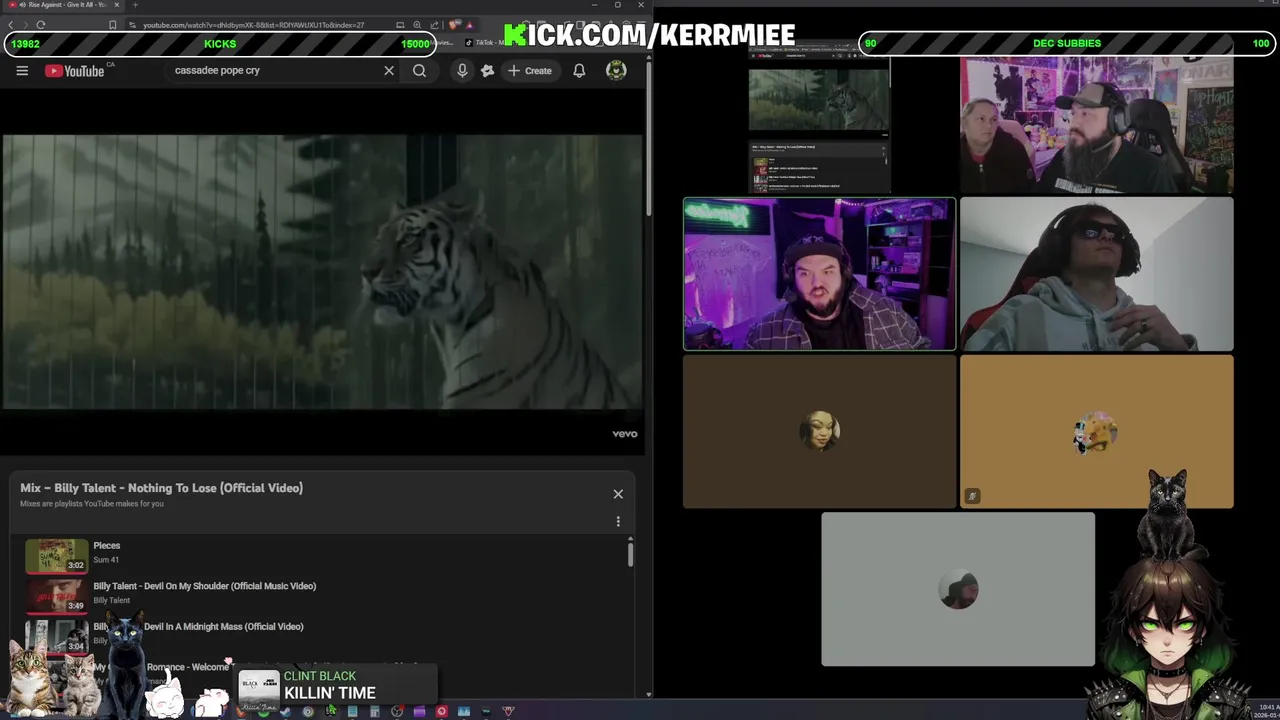The image size is (1280, 720).
Task: Open the Brave Rewards triangle icon
Action: coord(468,25)
